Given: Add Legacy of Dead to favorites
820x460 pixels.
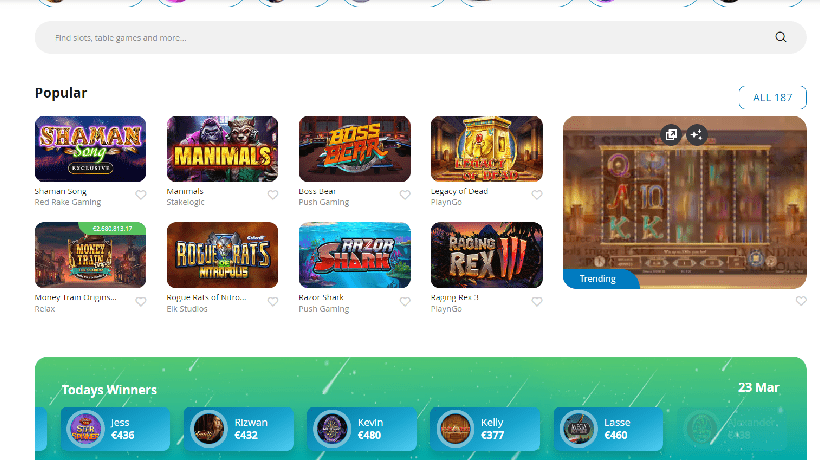Looking at the screenshot, I should pyautogui.click(x=537, y=195).
